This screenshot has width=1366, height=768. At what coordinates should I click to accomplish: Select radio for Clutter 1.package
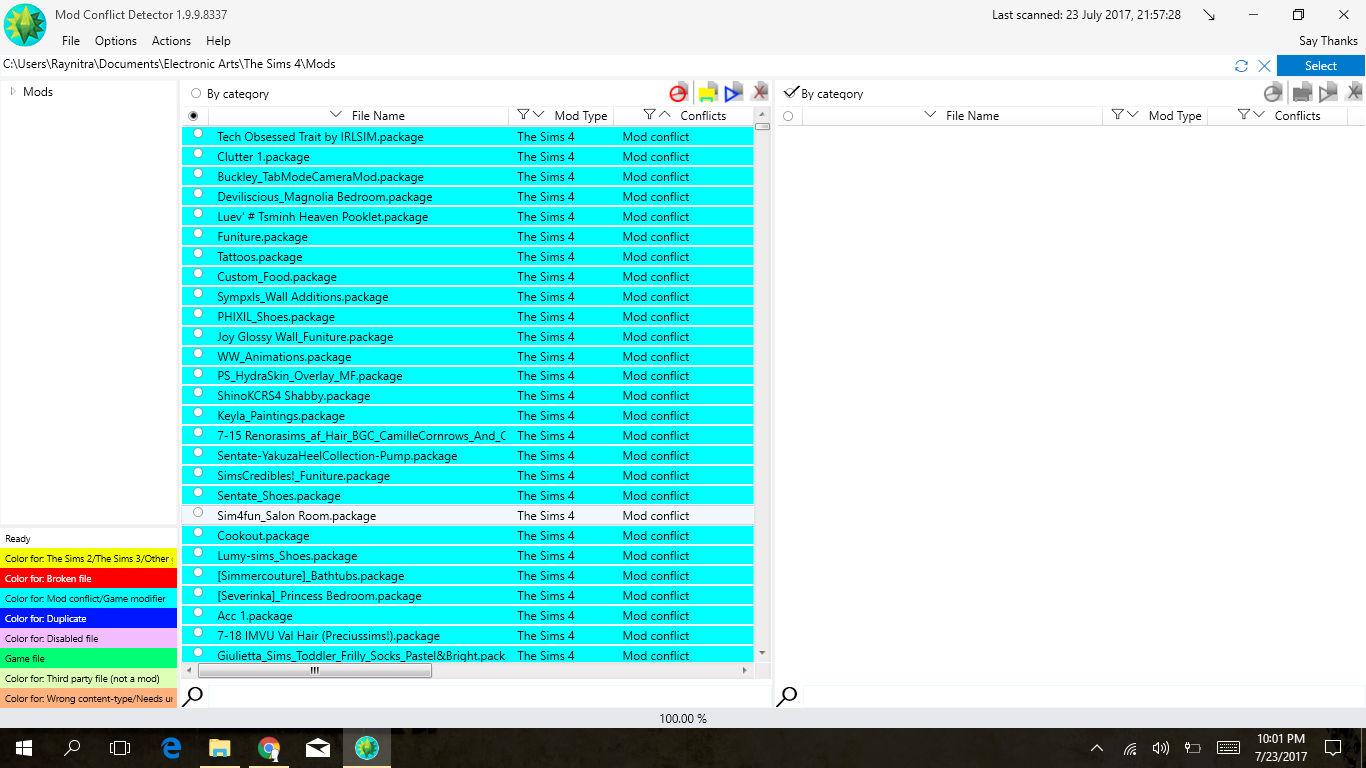[198, 154]
